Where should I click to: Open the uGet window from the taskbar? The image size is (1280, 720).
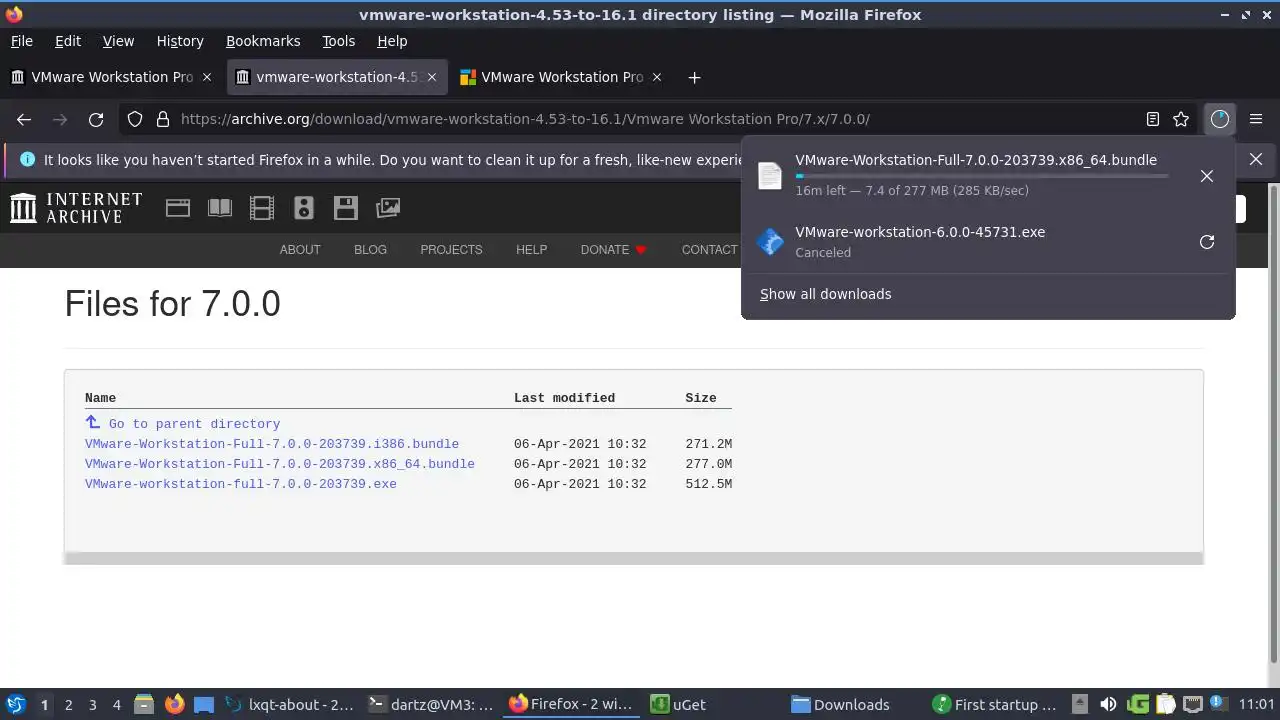pos(713,704)
